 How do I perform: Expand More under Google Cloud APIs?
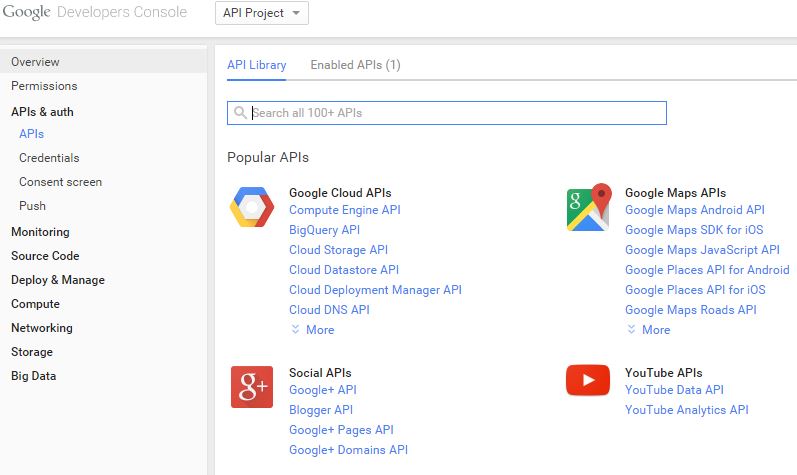coord(313,330)
